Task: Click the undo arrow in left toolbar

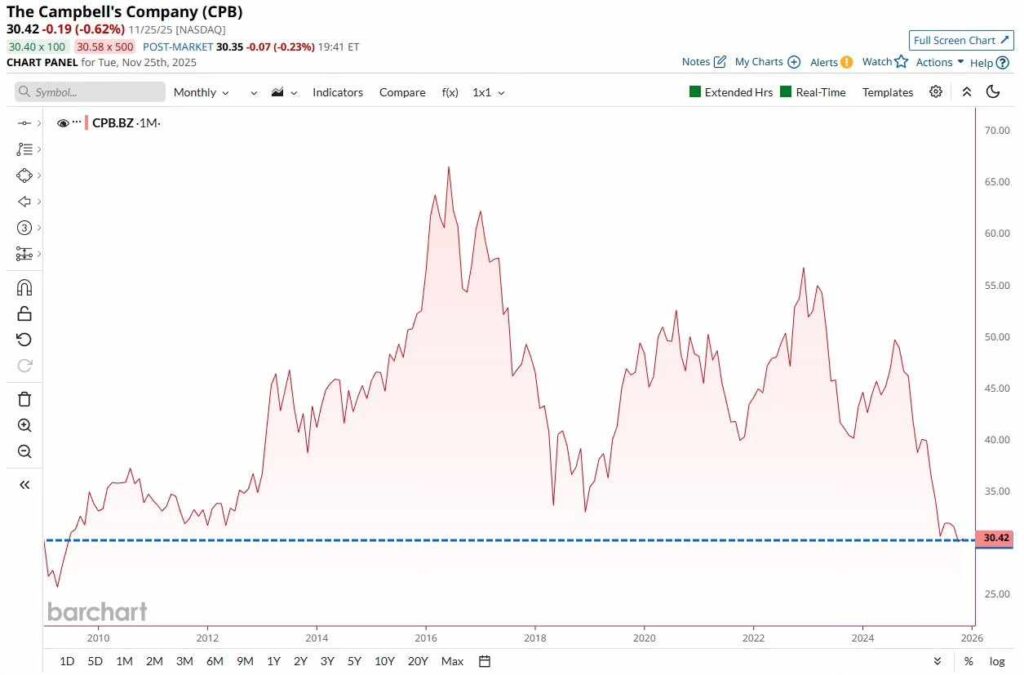Action: coord(25,340)
